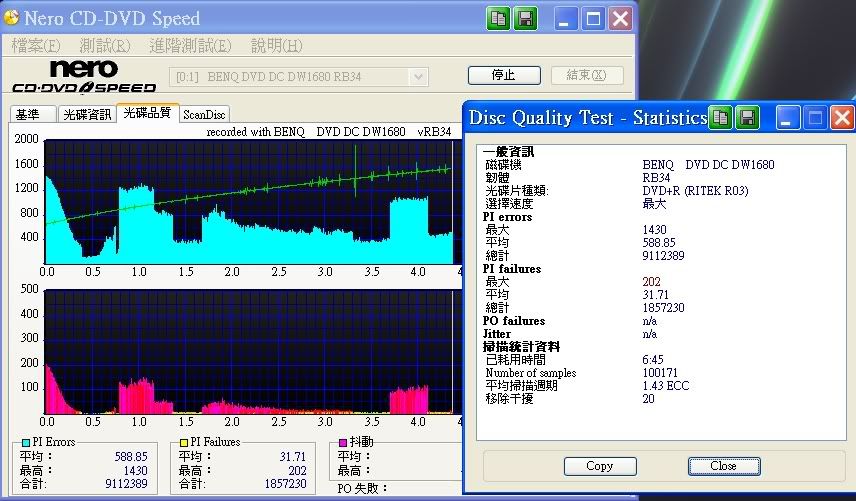
Task: Open the 檔案(F) menu
Action: point(36,45)
